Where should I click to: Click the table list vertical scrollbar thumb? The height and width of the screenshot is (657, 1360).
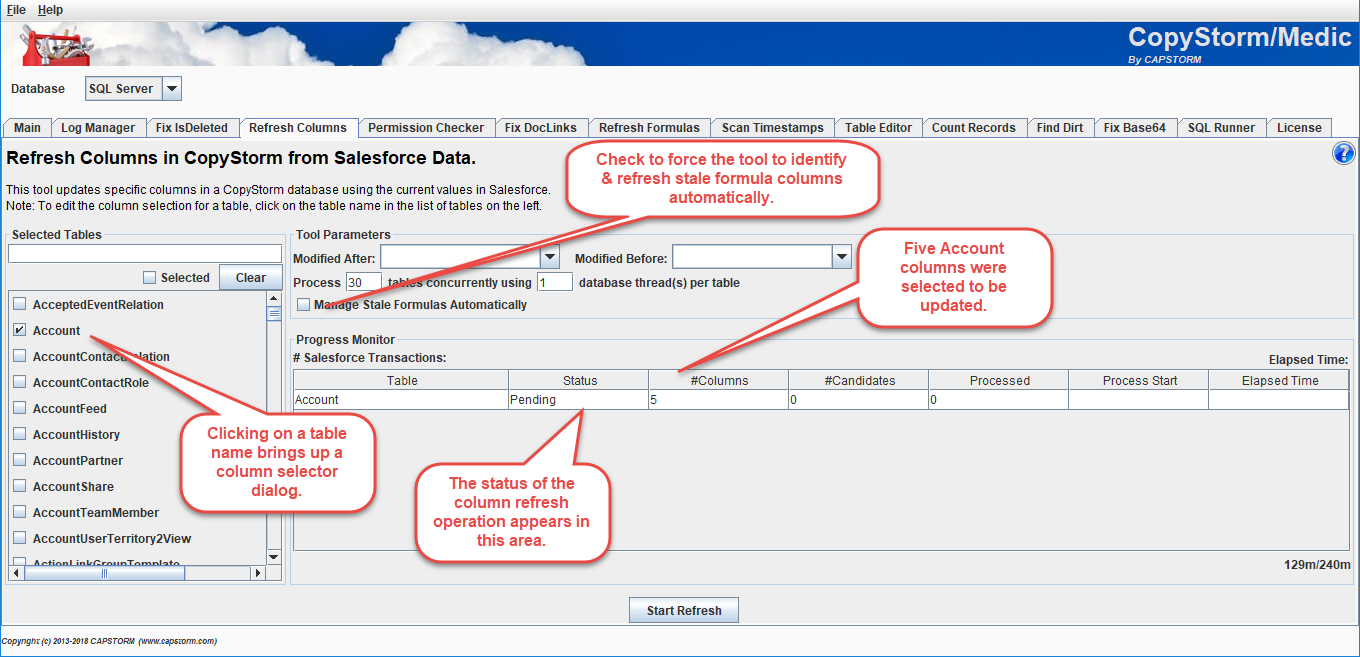coord(274,313)
